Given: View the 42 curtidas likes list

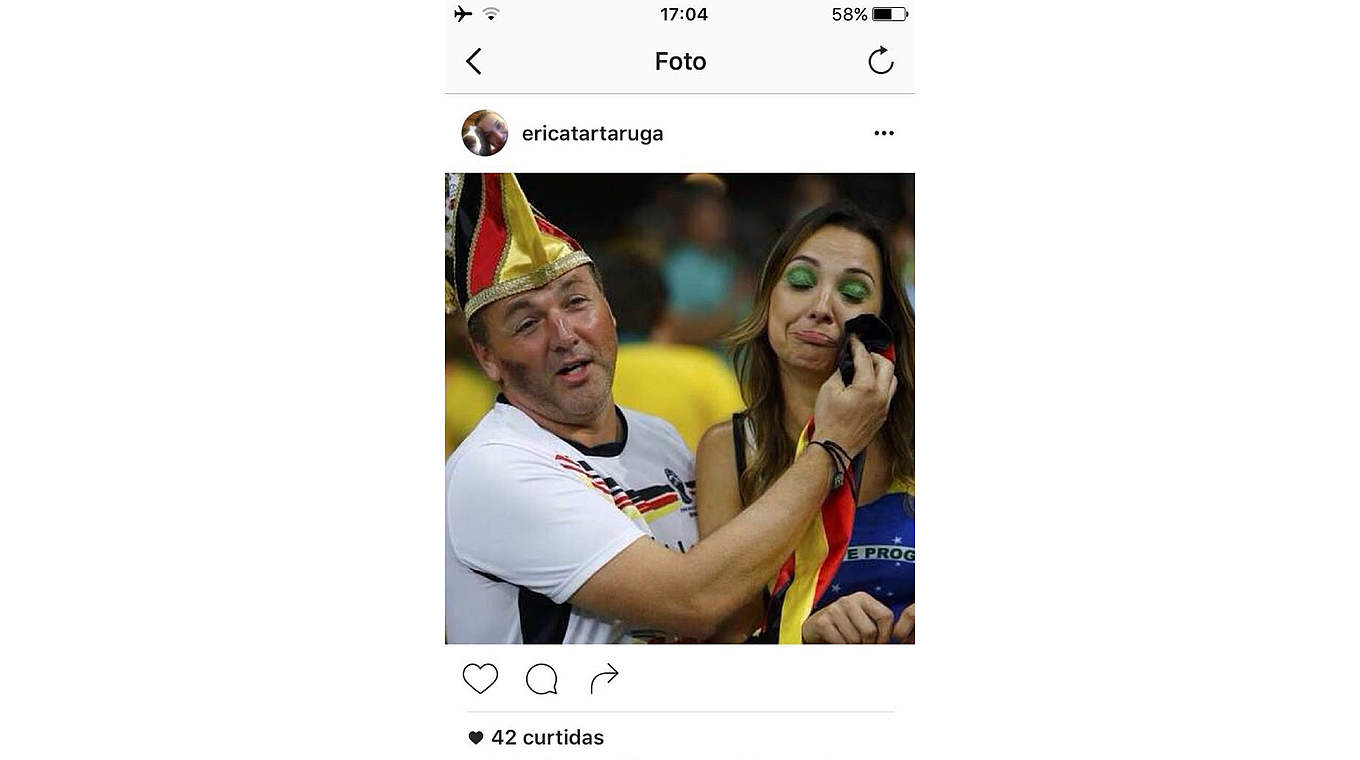Looking at the screenshot, I should tap(548, 738).
